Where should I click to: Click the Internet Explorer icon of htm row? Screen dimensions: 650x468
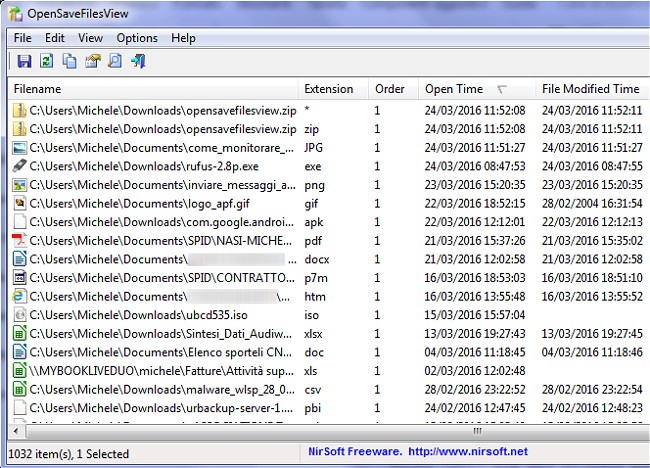pyautogui.click(x=19, y=296)
